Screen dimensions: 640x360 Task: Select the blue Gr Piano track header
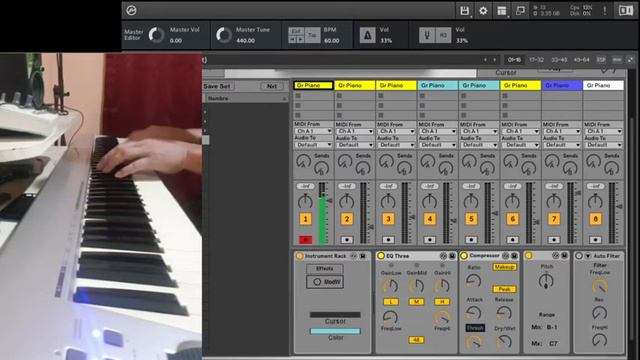(562, 85)
